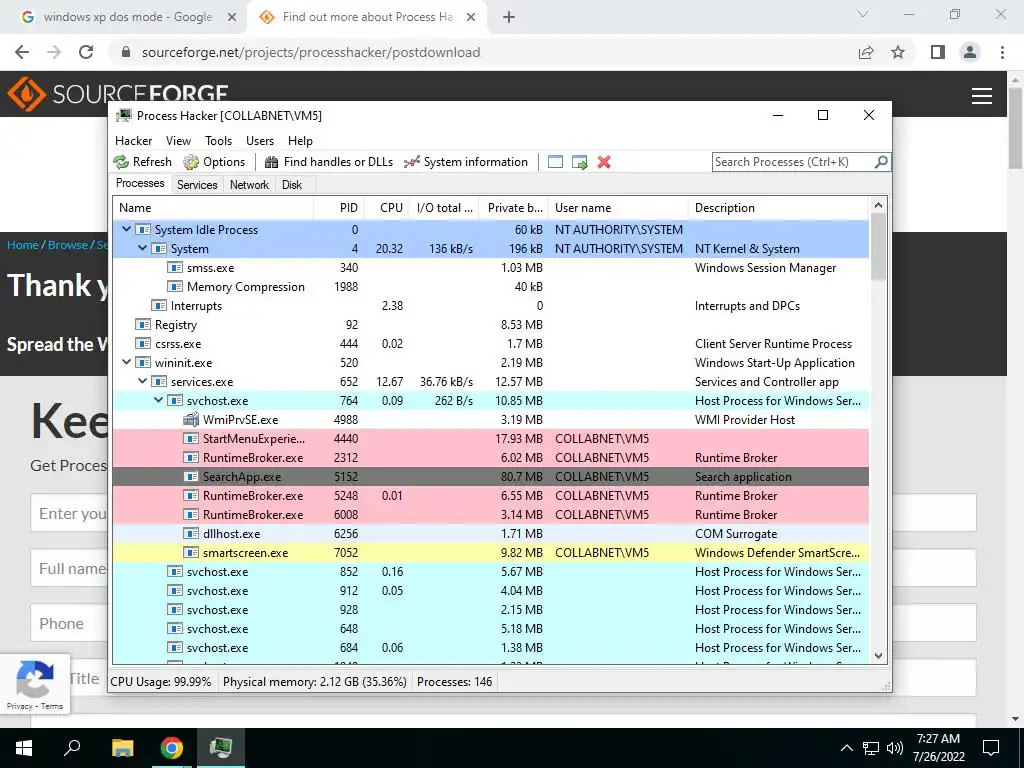Image resolution: width=1024 pixels, height=768 pixels.
Task: Click process list scrollbar up arrow
Action: (878, 206)
